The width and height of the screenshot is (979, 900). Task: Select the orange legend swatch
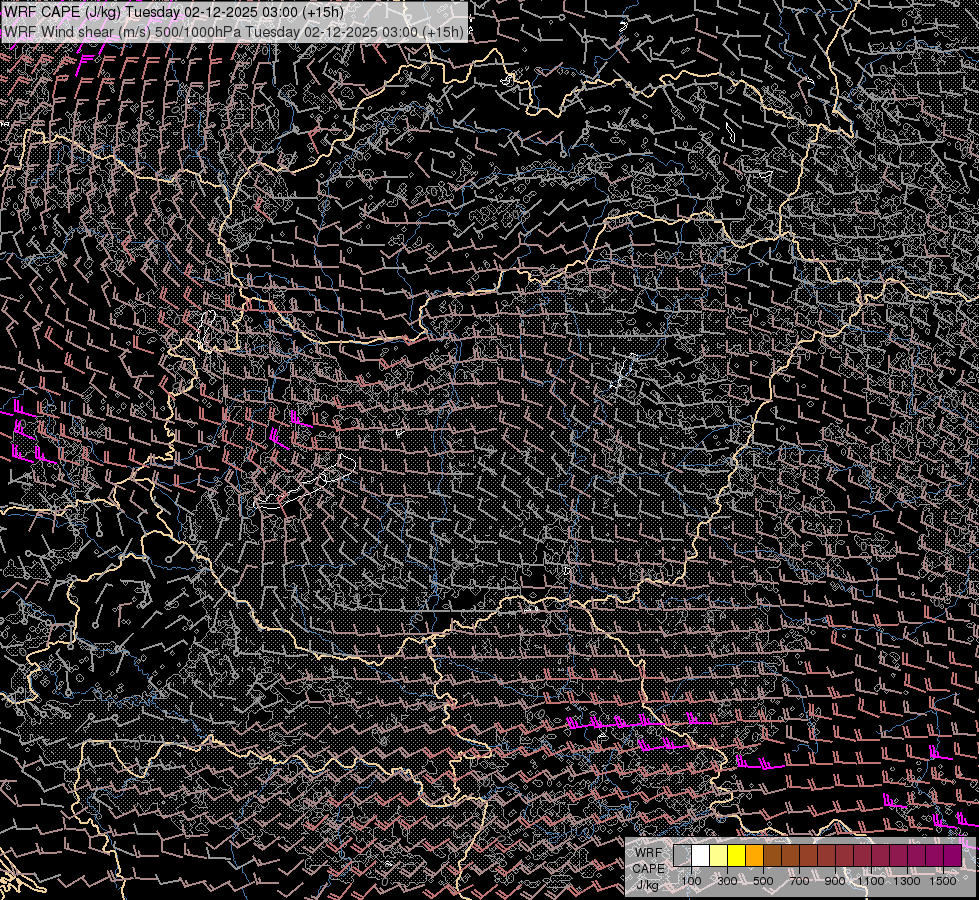click(x=754, y=855)
